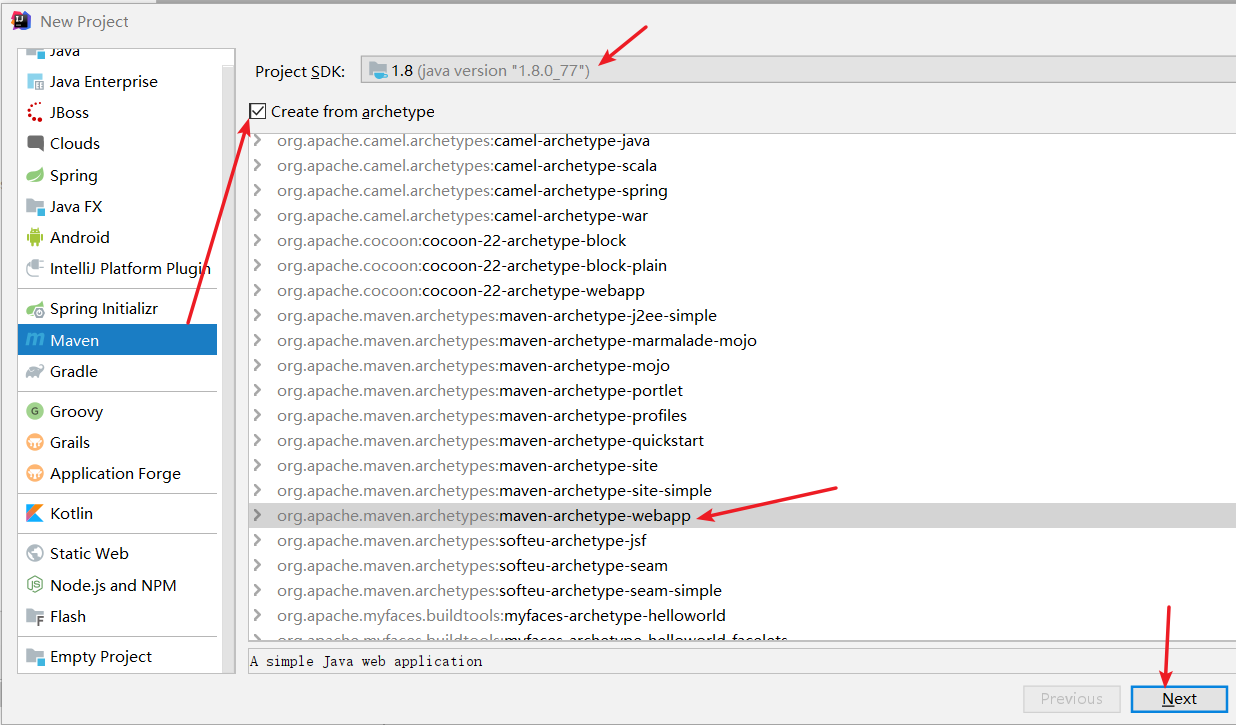
Task: Select the Groovy icon
Action: [x=35, y=412]
